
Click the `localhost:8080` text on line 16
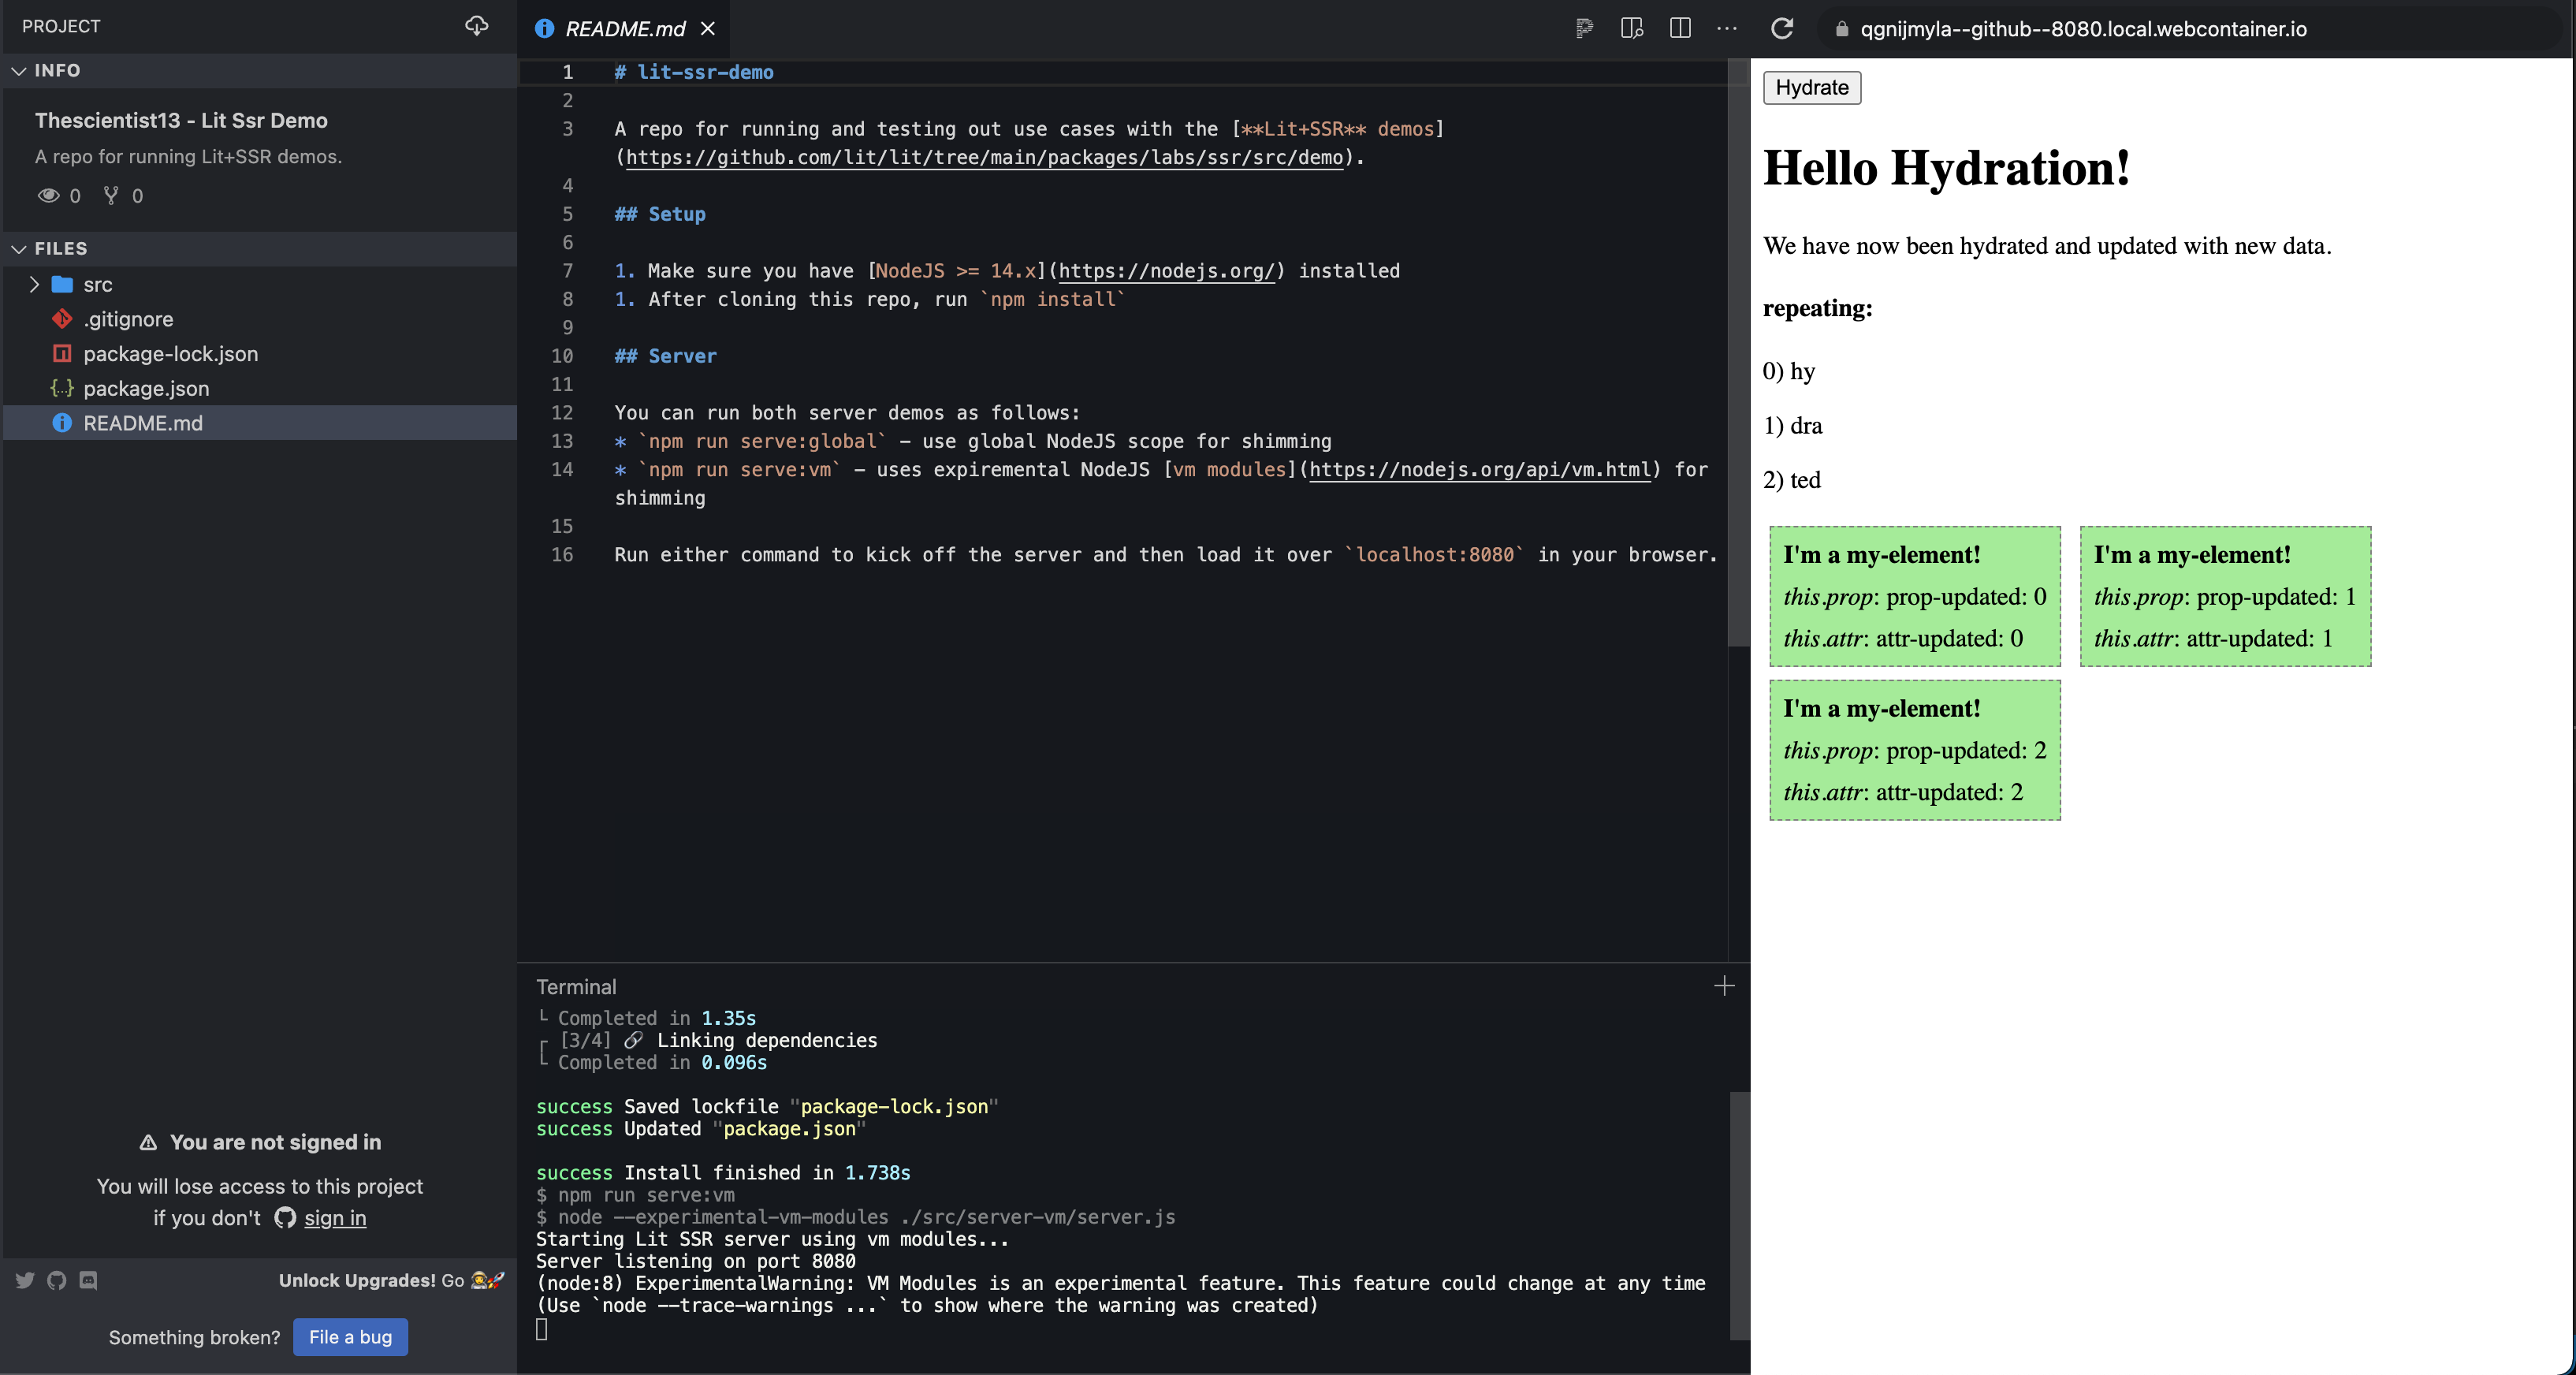pyautogui.click(x=1435, y=555)
